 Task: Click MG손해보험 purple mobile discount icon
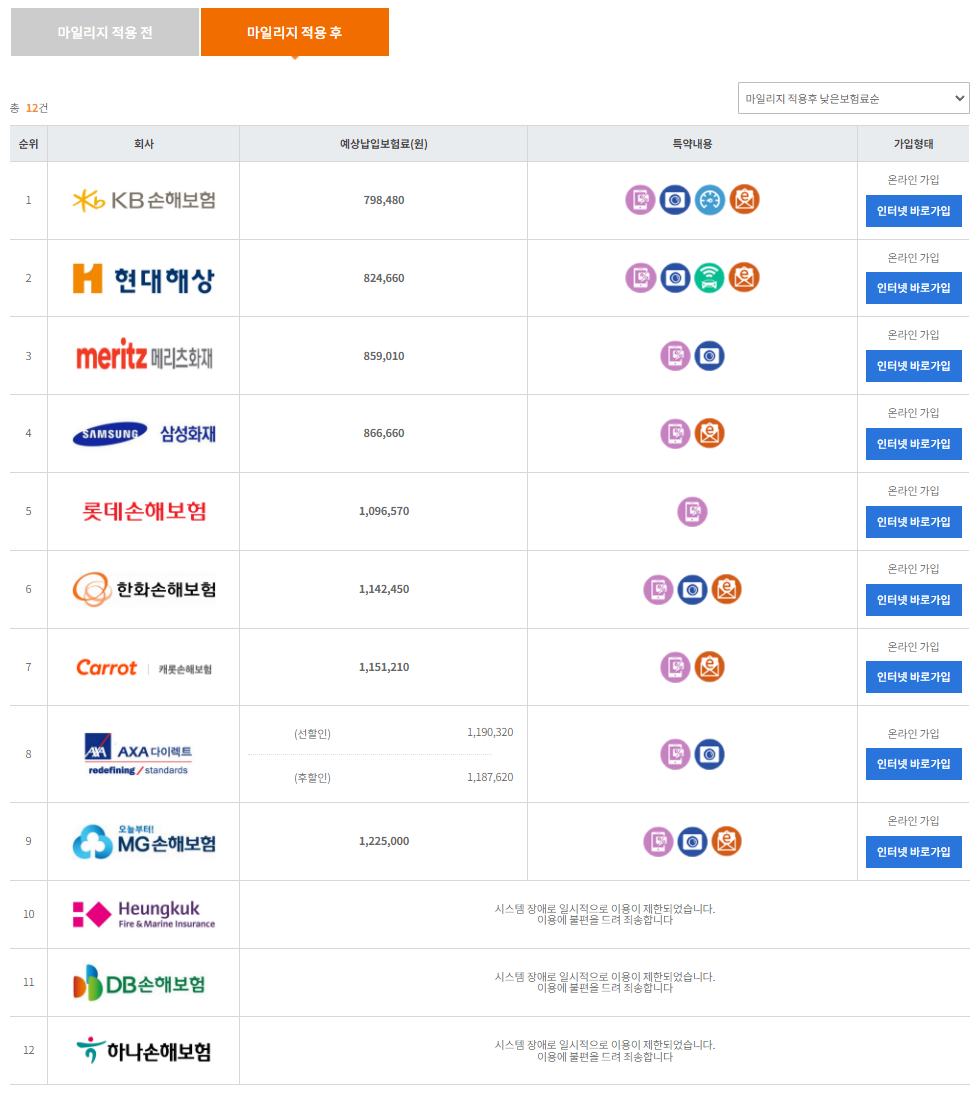click(x=658, y=841)
